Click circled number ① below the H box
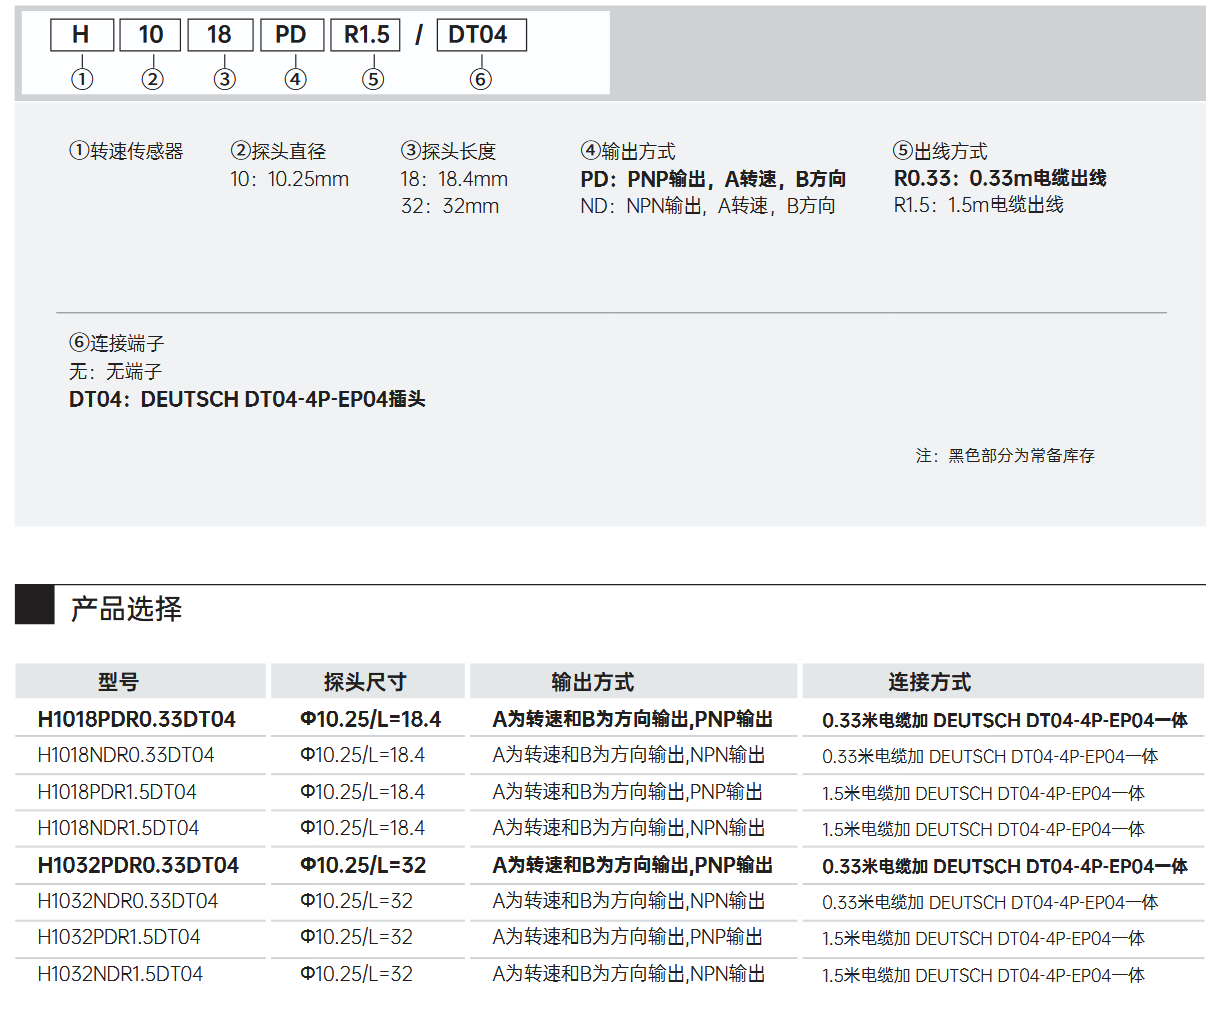Viewport: 1212px width, 1013px height. pyautogui.click(x=82, y=79)
